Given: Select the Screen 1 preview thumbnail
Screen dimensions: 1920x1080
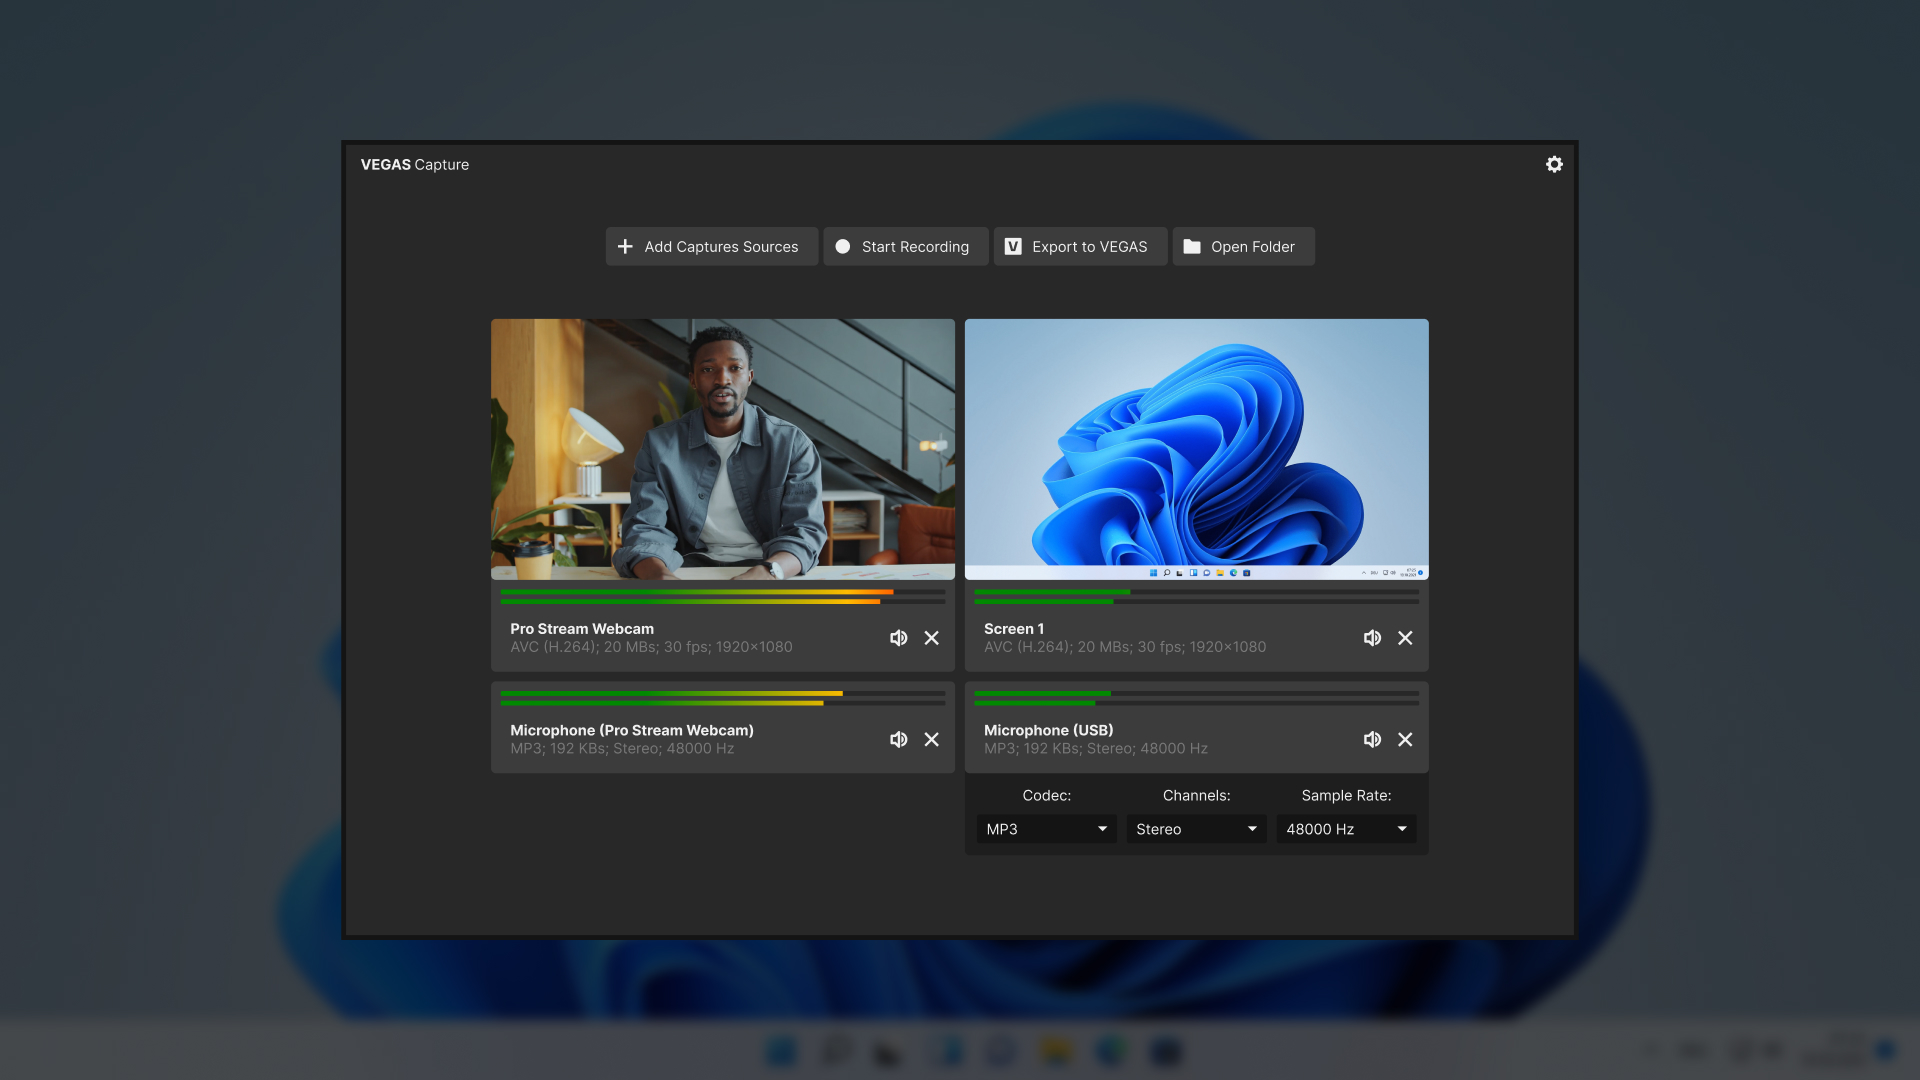Looking at the screenshot, I should (x=1196, y=448).
